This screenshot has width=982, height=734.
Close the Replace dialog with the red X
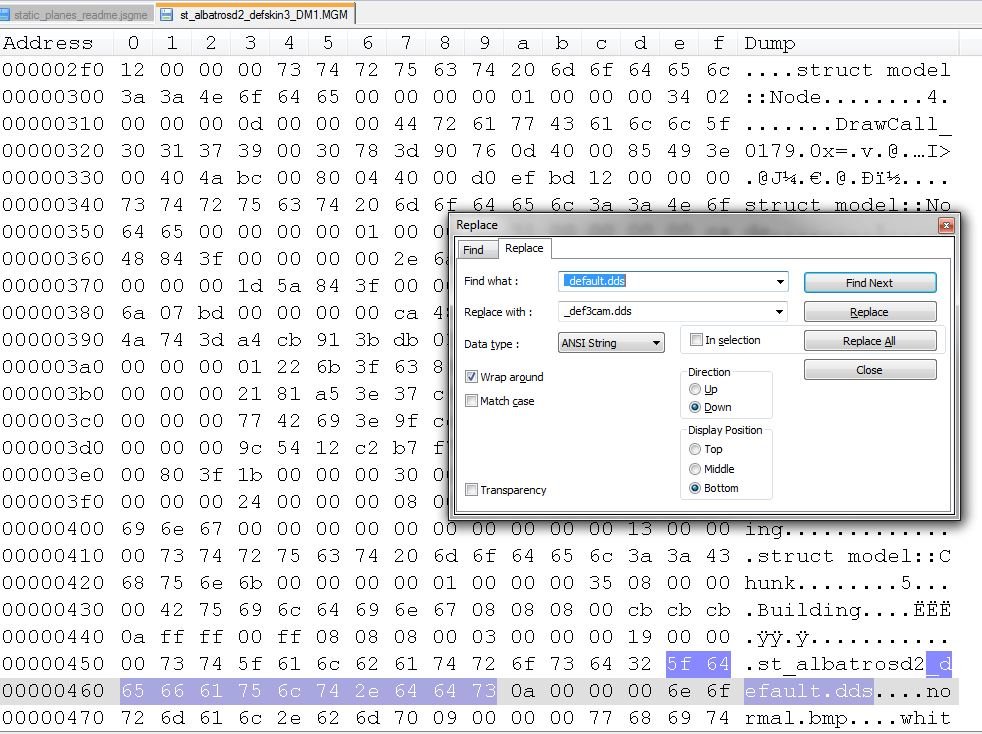click(945, 226)
